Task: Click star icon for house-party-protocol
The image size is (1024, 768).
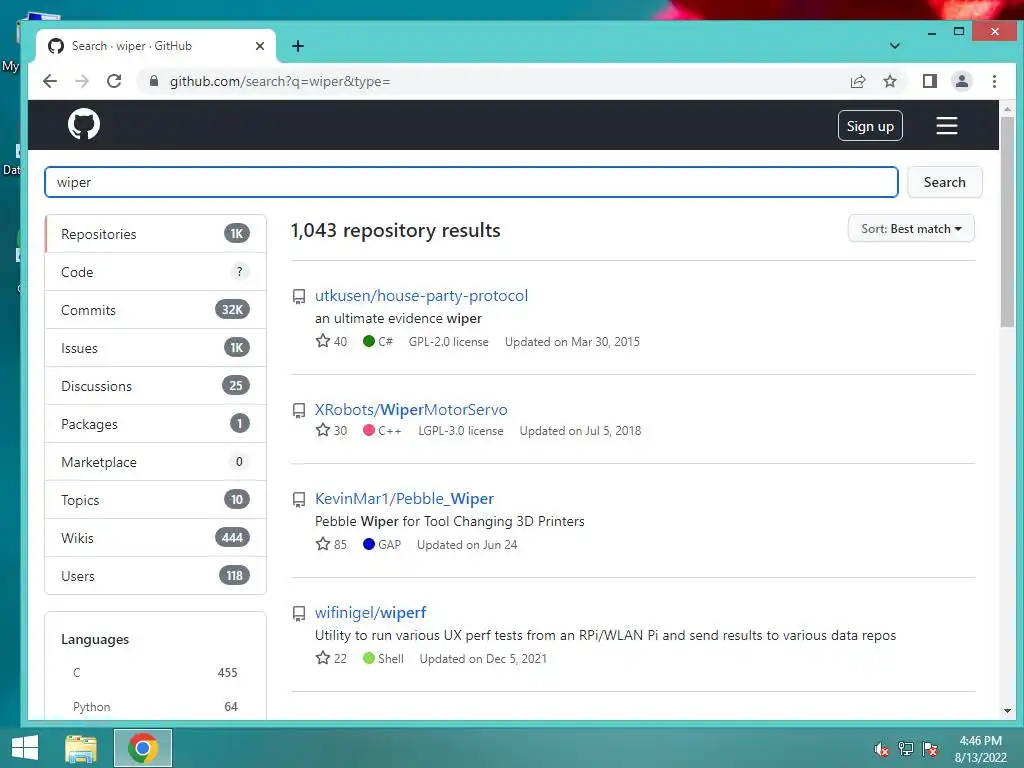Action: point(323,341)
